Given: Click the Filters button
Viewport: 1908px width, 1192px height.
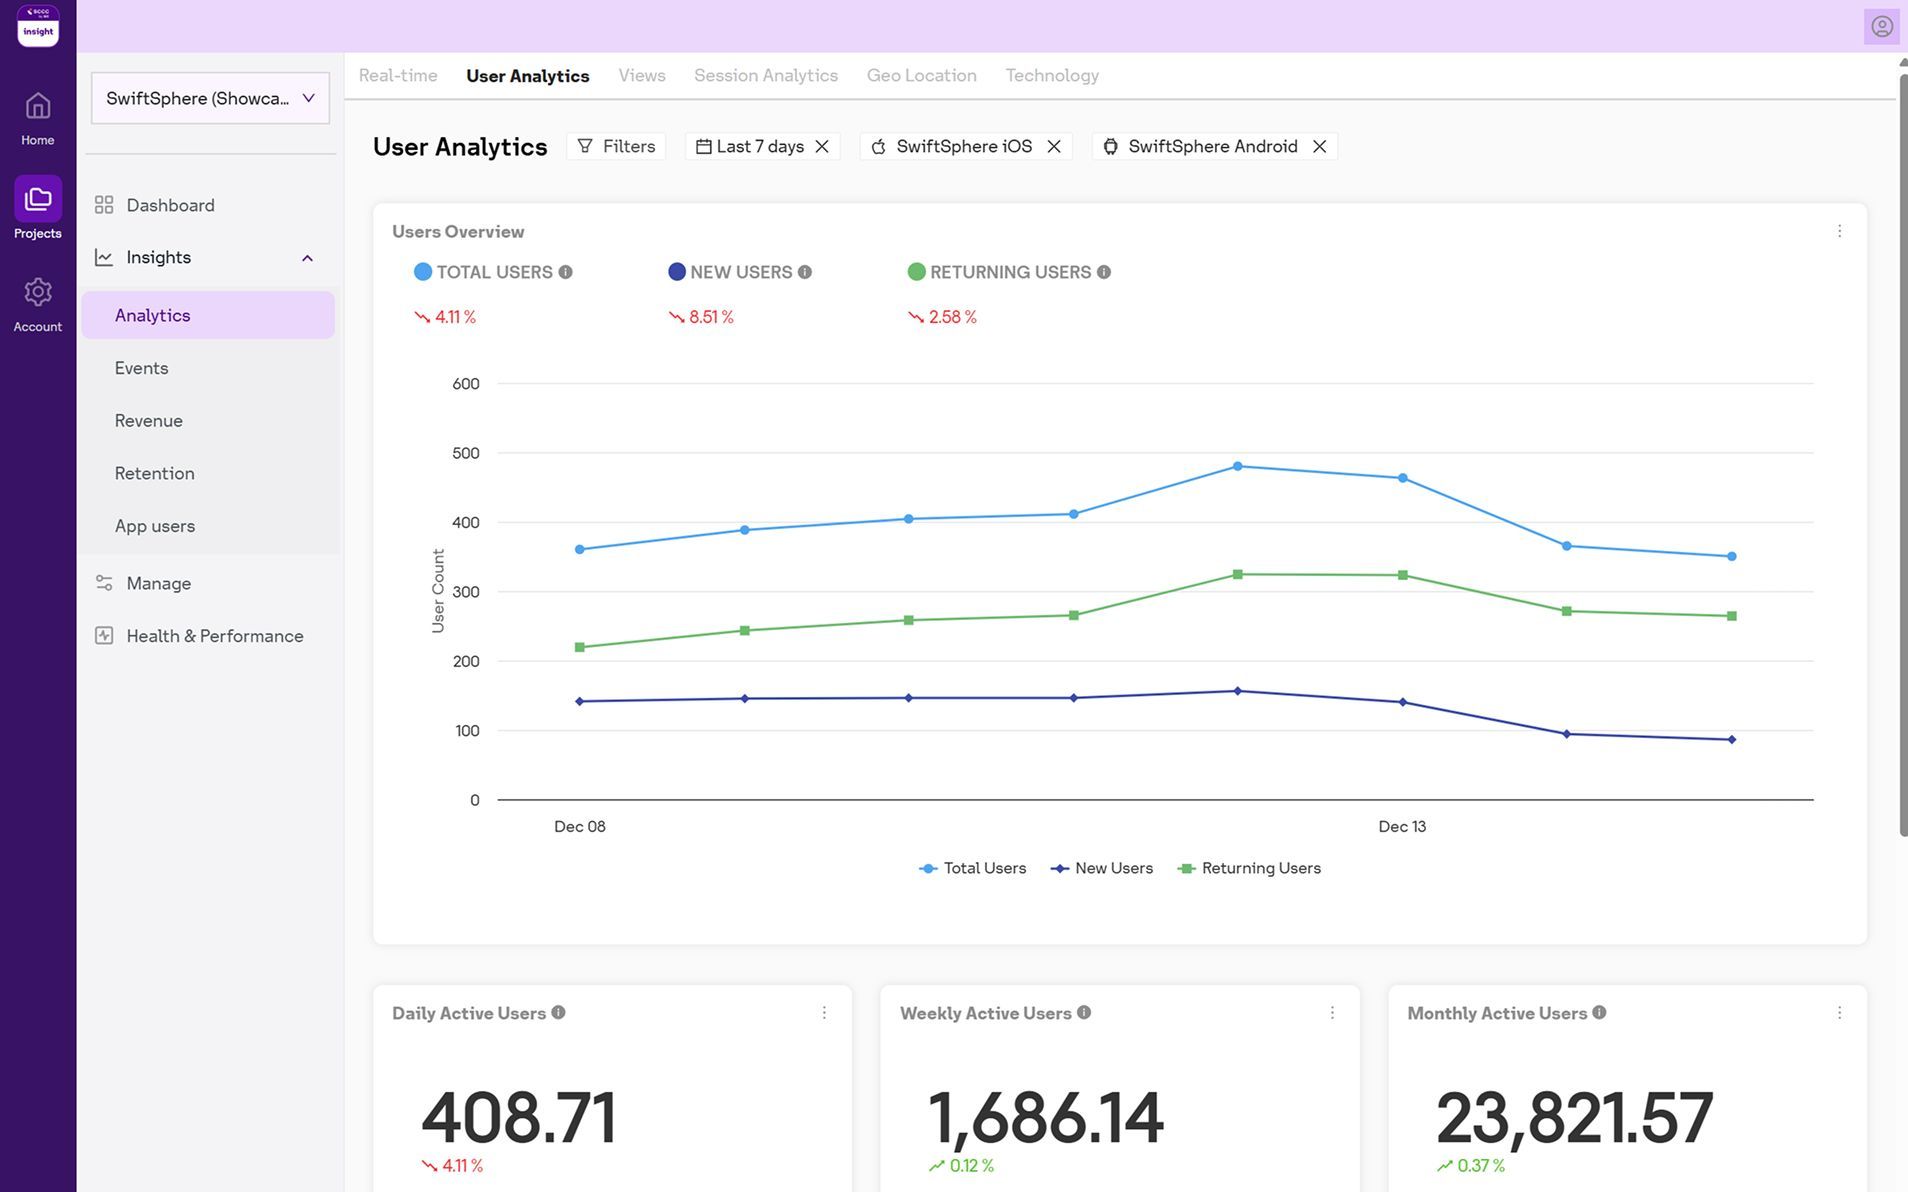Looking at the screenshot, I should (x=616, y=146).
